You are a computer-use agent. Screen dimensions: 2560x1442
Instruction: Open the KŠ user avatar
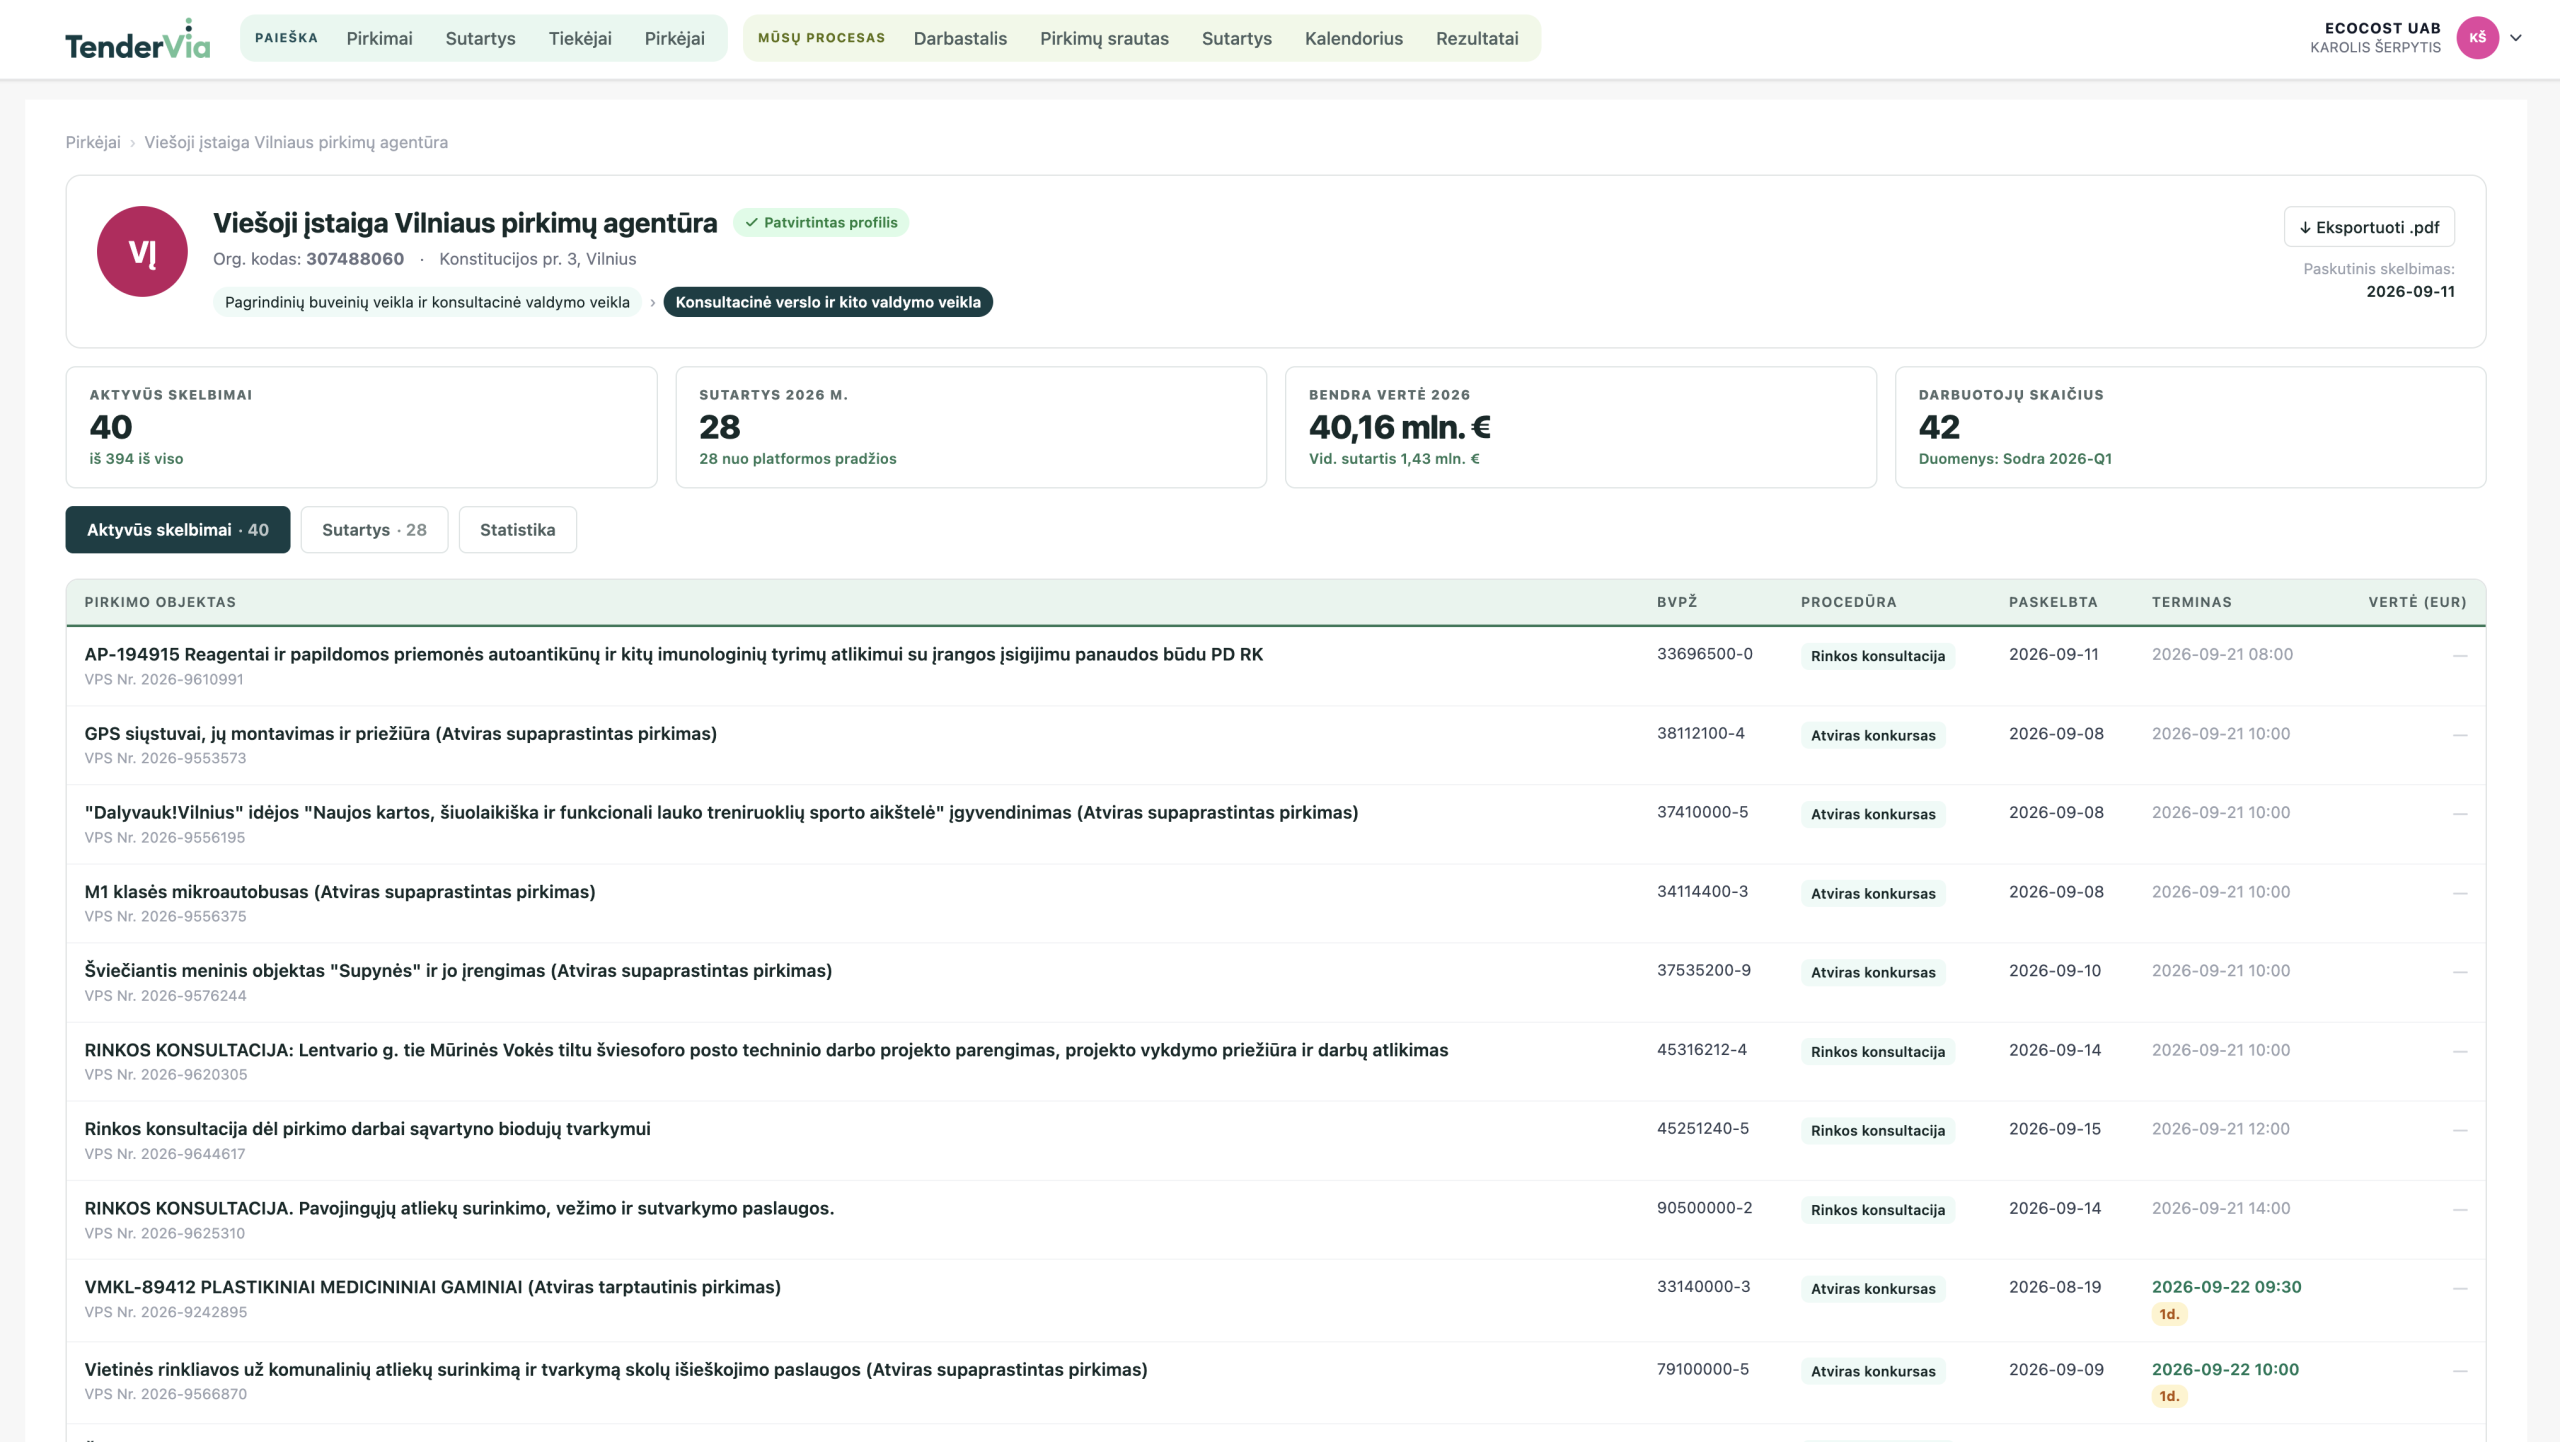coord(2477,38)
